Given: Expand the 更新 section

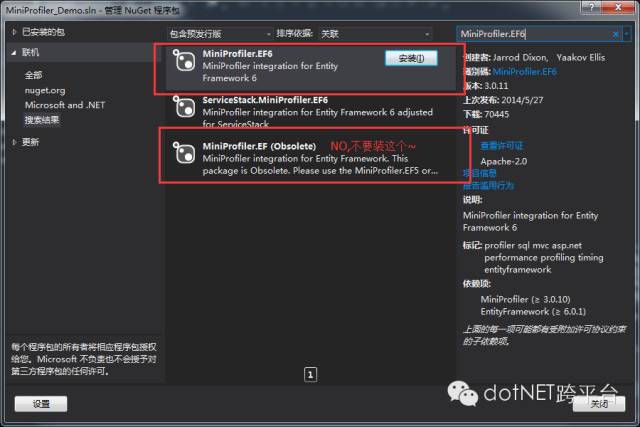Looking at the screenshot, I should pos(14,142).
